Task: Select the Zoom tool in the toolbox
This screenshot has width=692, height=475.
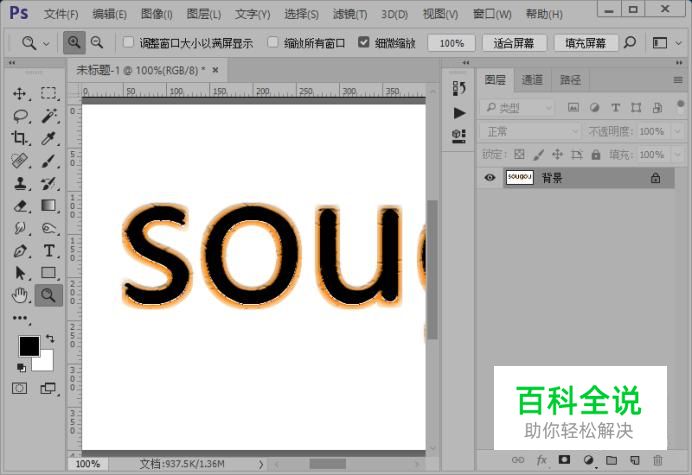Action: click(49, 295)
